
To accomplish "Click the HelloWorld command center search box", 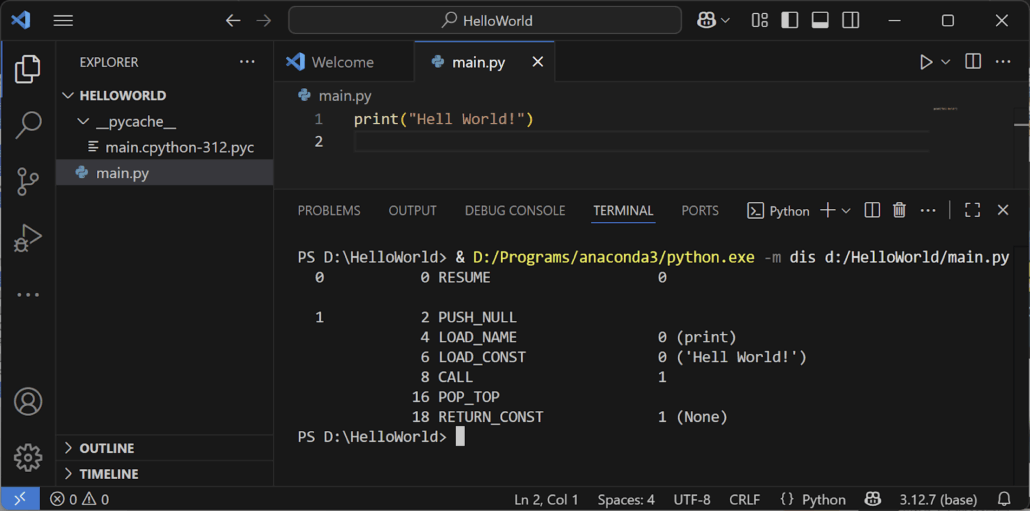I will point(485,20).
